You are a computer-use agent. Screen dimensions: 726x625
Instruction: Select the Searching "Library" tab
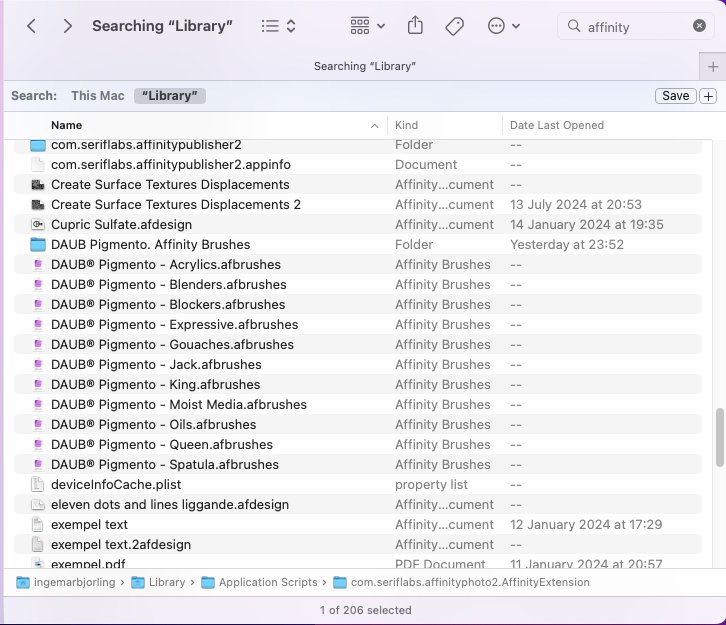pyautogui.click(x=364, y=66)
